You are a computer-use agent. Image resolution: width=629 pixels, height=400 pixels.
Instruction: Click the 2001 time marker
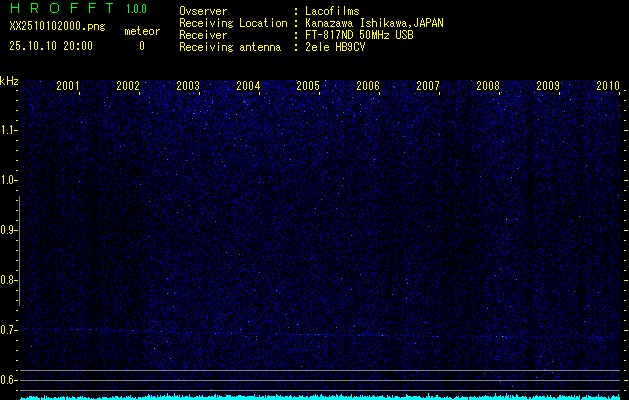[68, 86]
